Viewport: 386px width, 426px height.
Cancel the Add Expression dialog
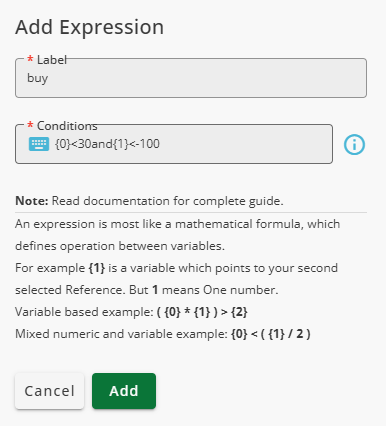tap(49, 391)
